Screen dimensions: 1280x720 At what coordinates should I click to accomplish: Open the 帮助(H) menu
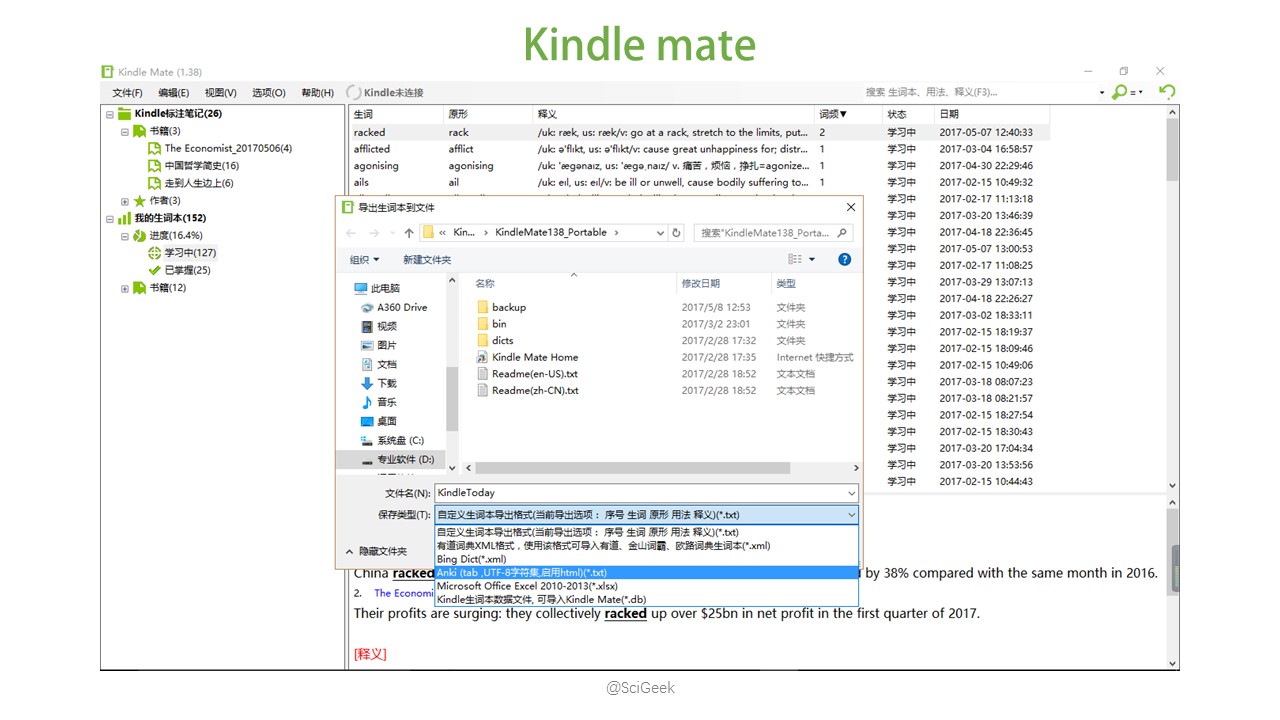(x=317, y=93)
